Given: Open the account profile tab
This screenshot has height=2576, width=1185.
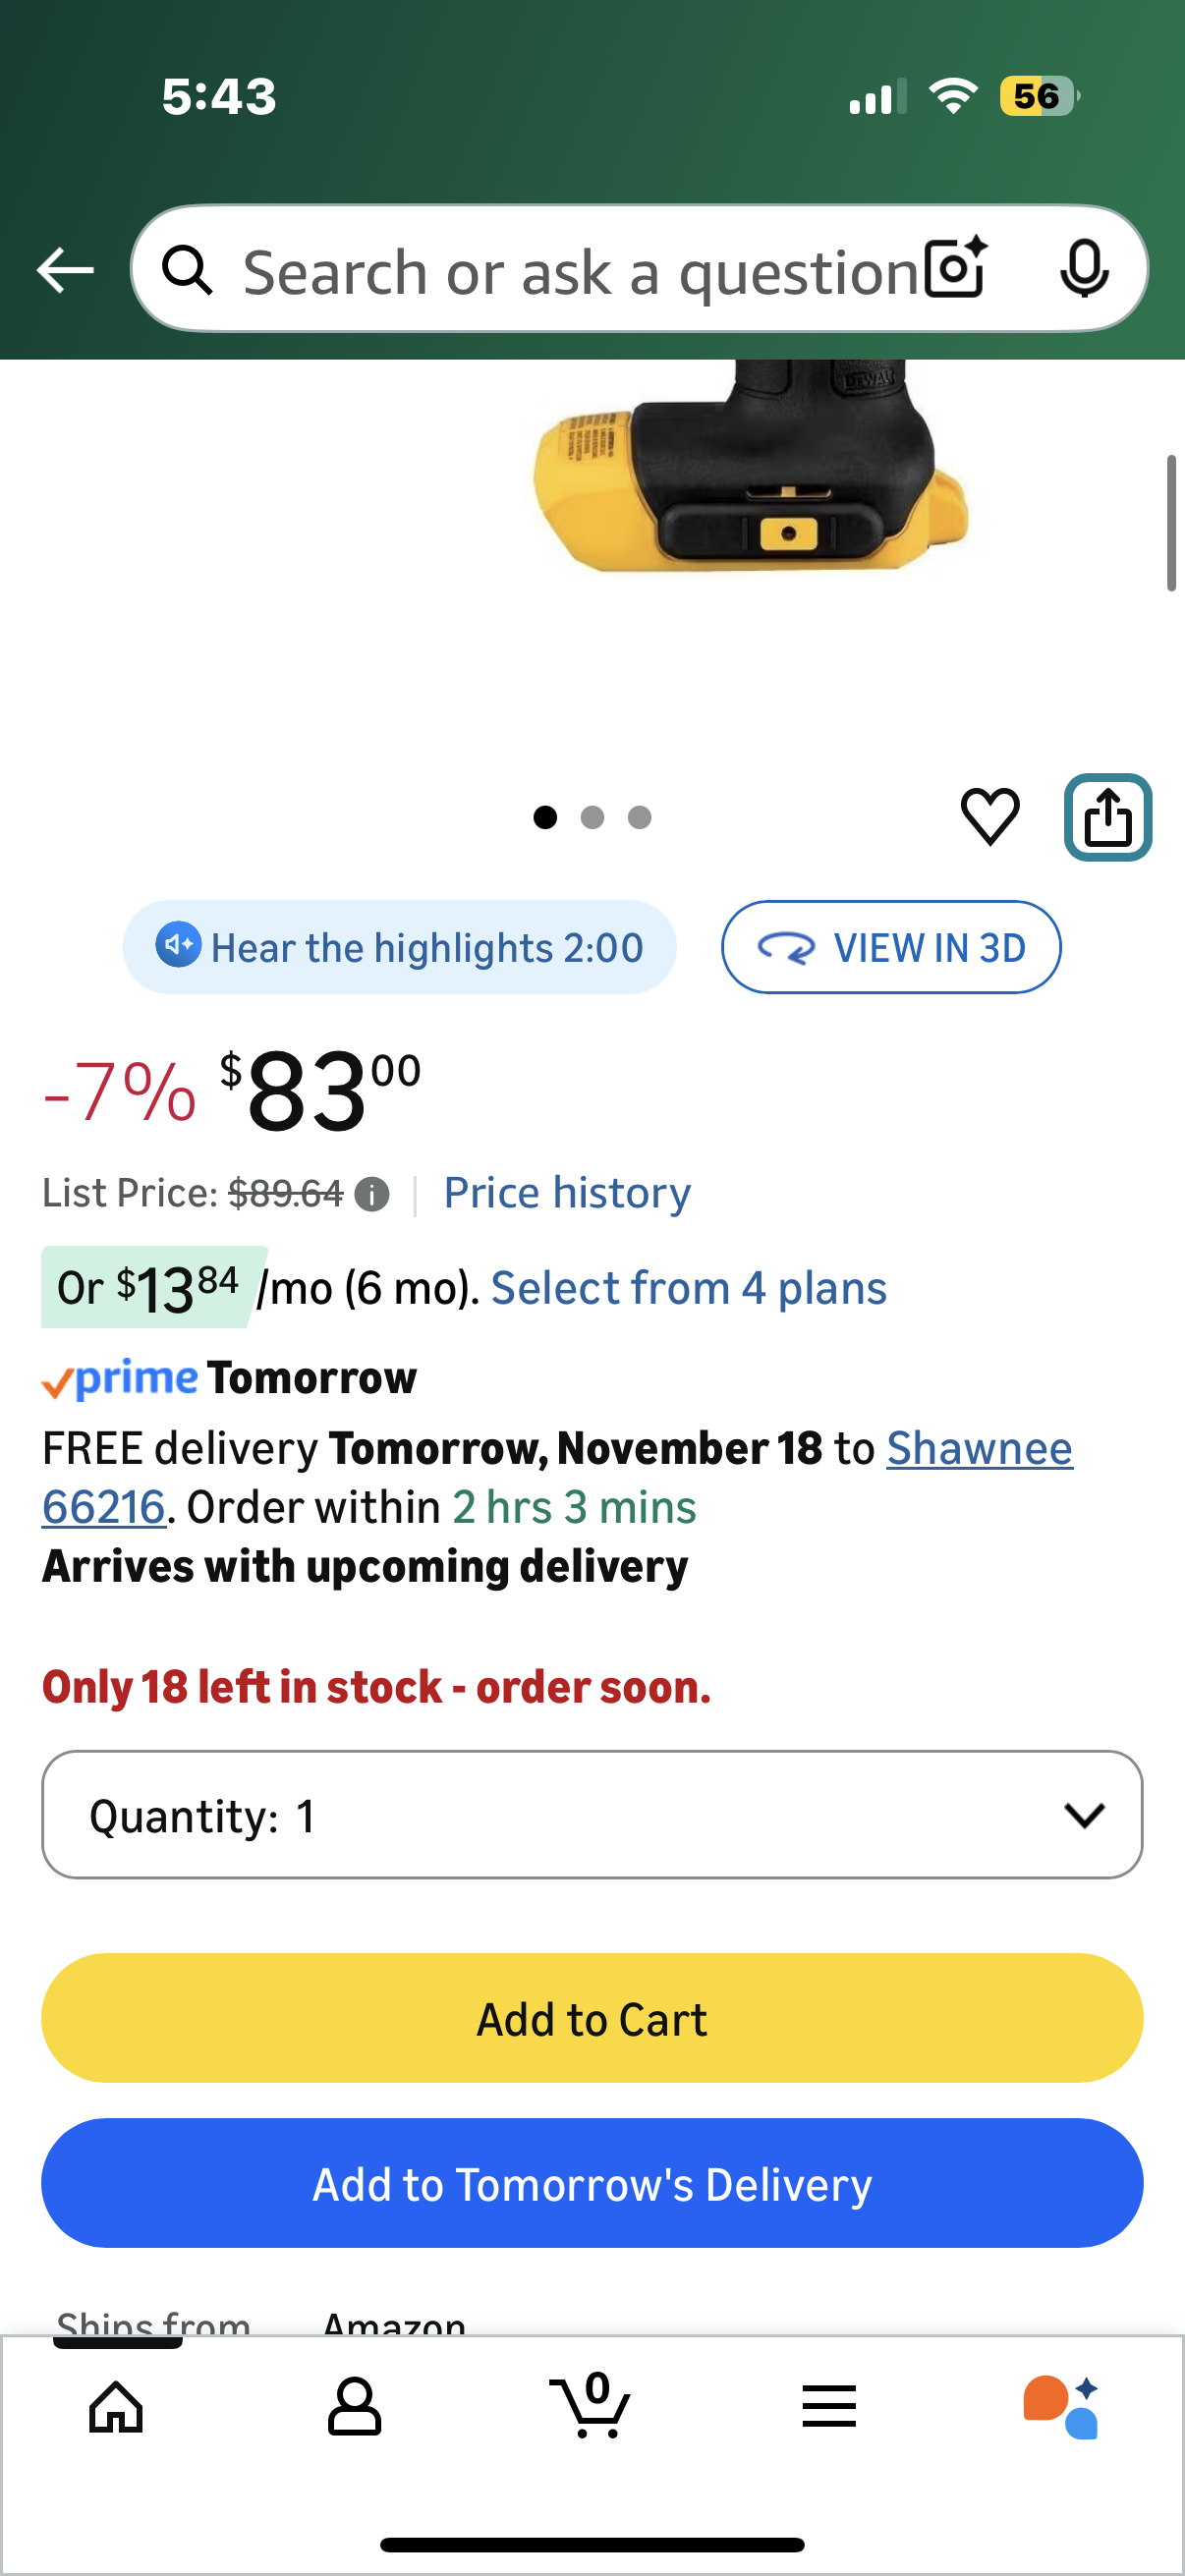Looking at the screenshot, I should pos(354,2406).
